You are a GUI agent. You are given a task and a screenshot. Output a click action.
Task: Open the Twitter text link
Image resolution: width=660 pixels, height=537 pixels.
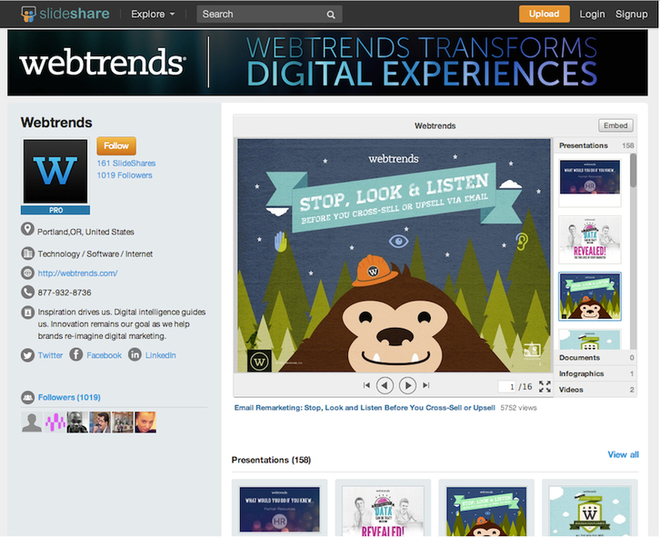50,355
